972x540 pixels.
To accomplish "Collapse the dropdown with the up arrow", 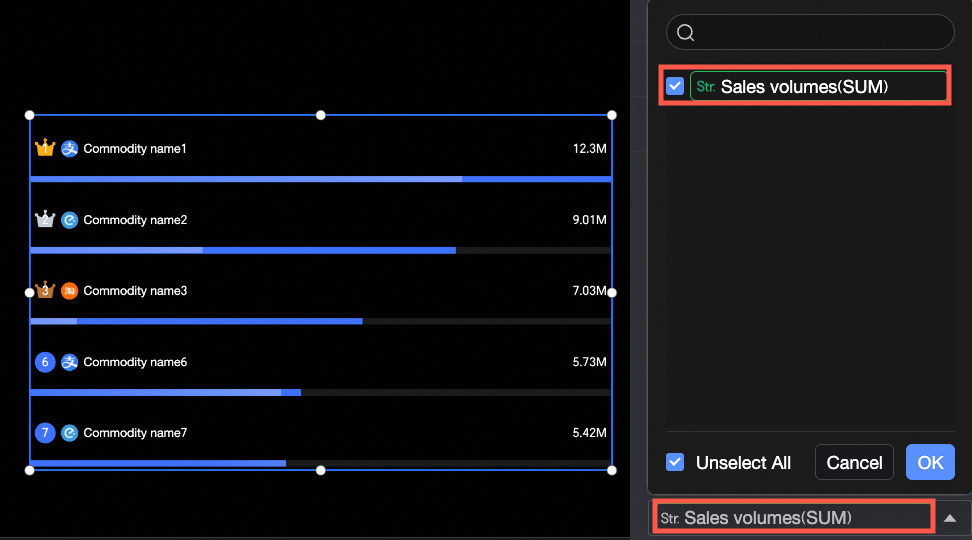I will click(950, 518).
